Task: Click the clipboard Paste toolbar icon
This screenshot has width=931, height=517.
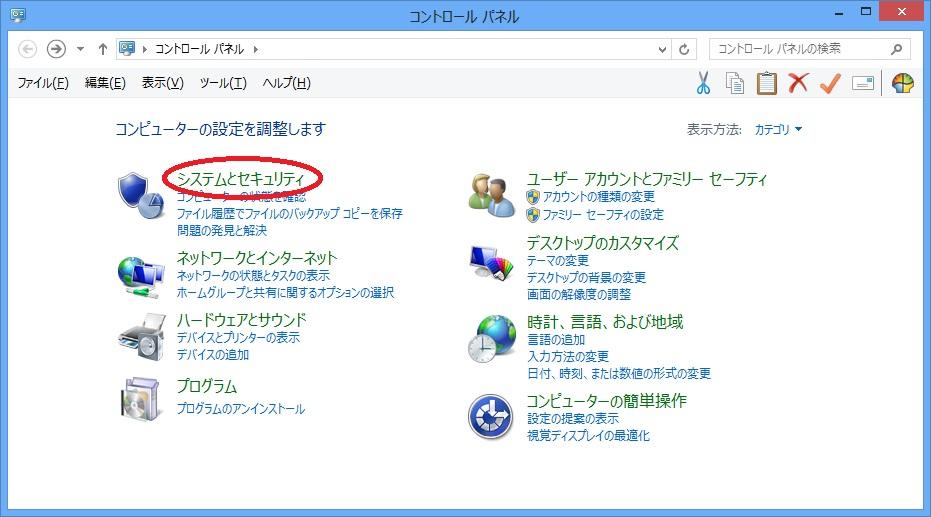Action: [x=767, y=83]
